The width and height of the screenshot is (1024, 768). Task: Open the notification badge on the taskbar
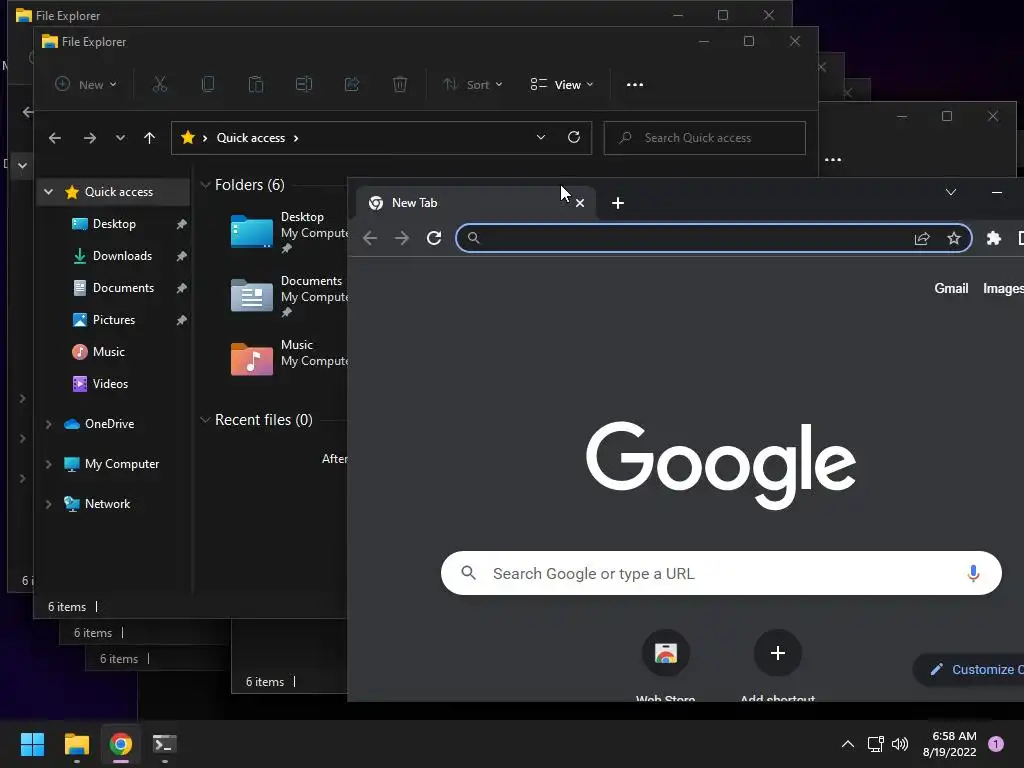tap(996, 744)
